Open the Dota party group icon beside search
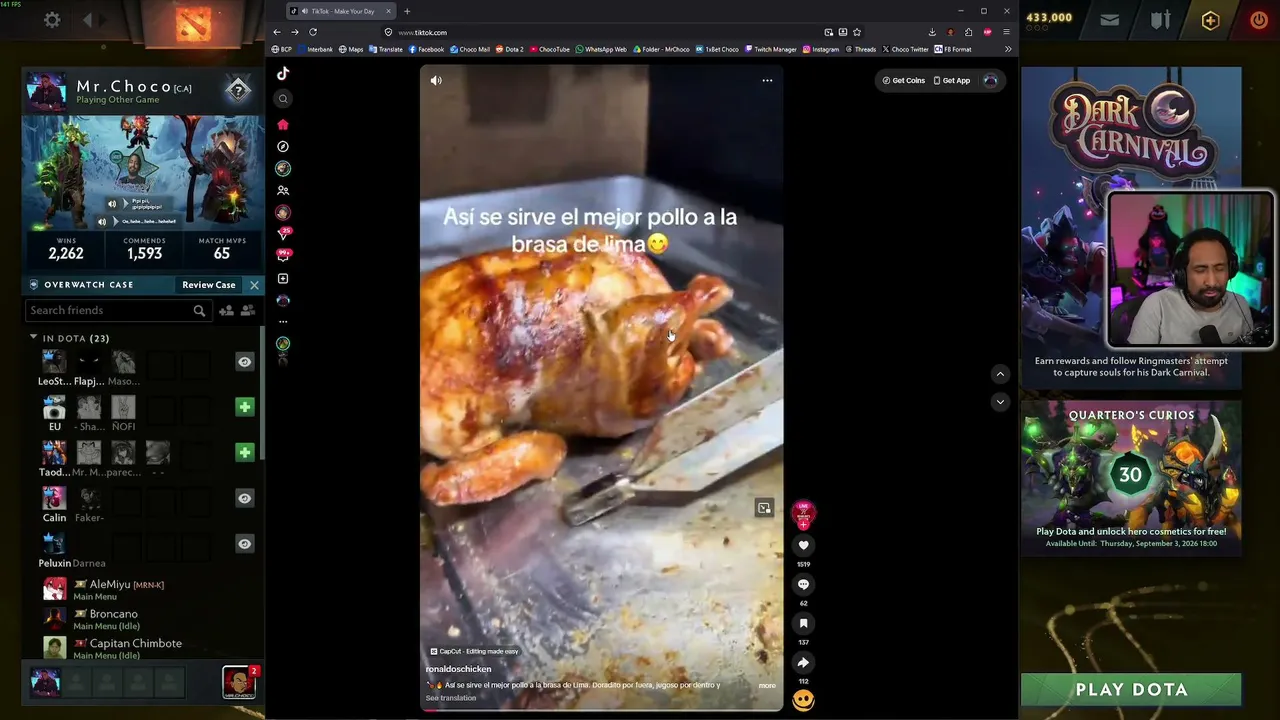The image size is (1280, 720). click(247, 311)
